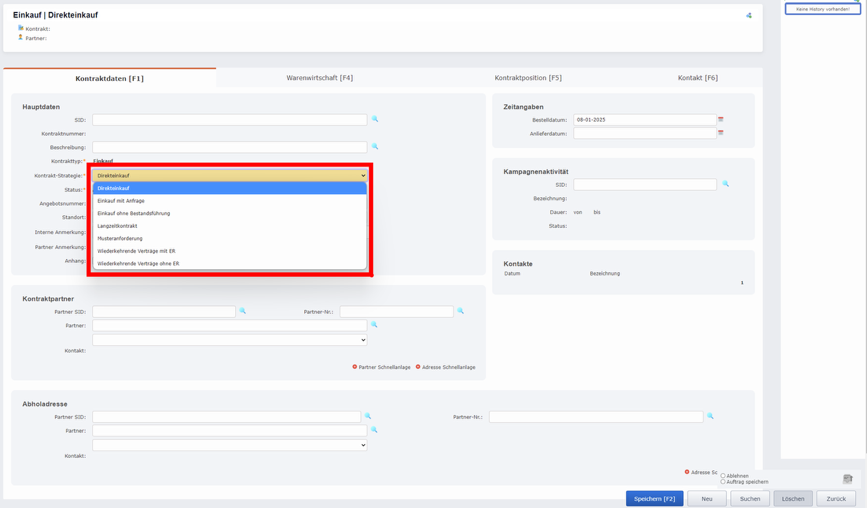Viewport: 867px width, 508px height.
Task: Click the search icon next to Abholadresse Partner SID
Action: tap(368, 416)
